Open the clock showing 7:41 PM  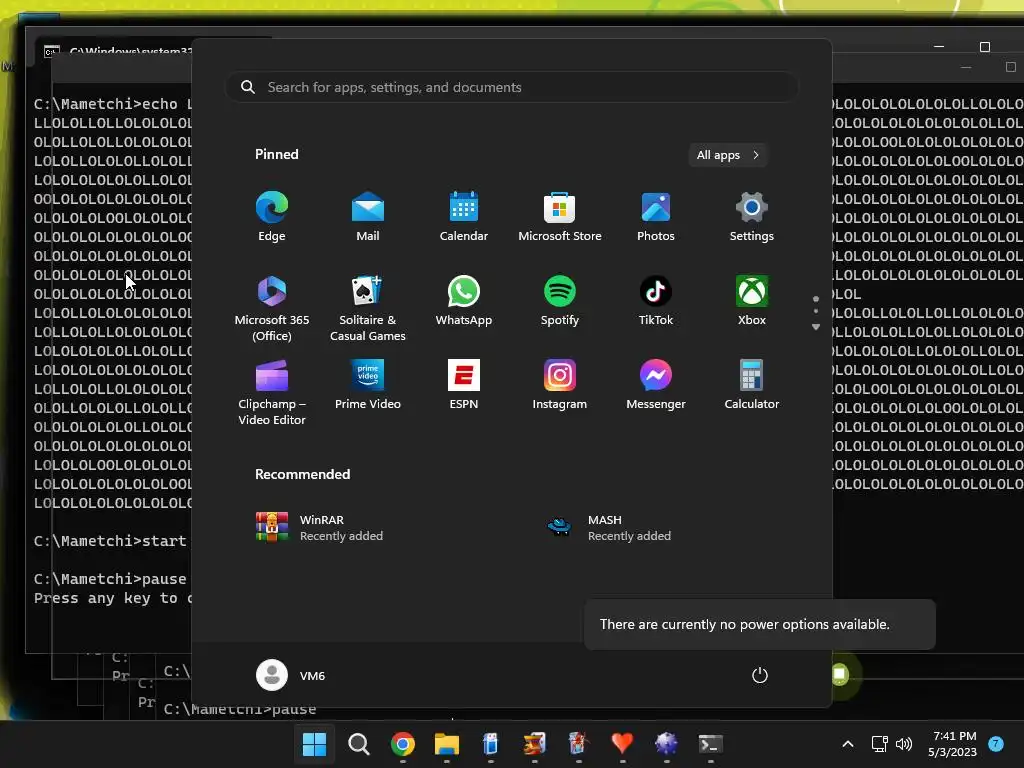[953, 744]
